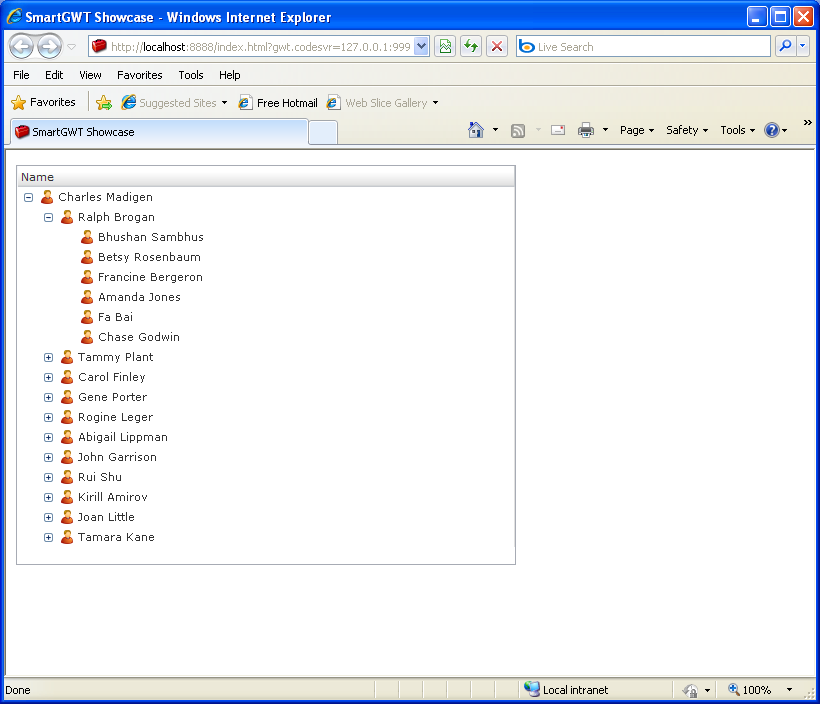This screenshot has height=704, width=820.
Task: Click the Back navigation arrow
Action: point(22,46)
